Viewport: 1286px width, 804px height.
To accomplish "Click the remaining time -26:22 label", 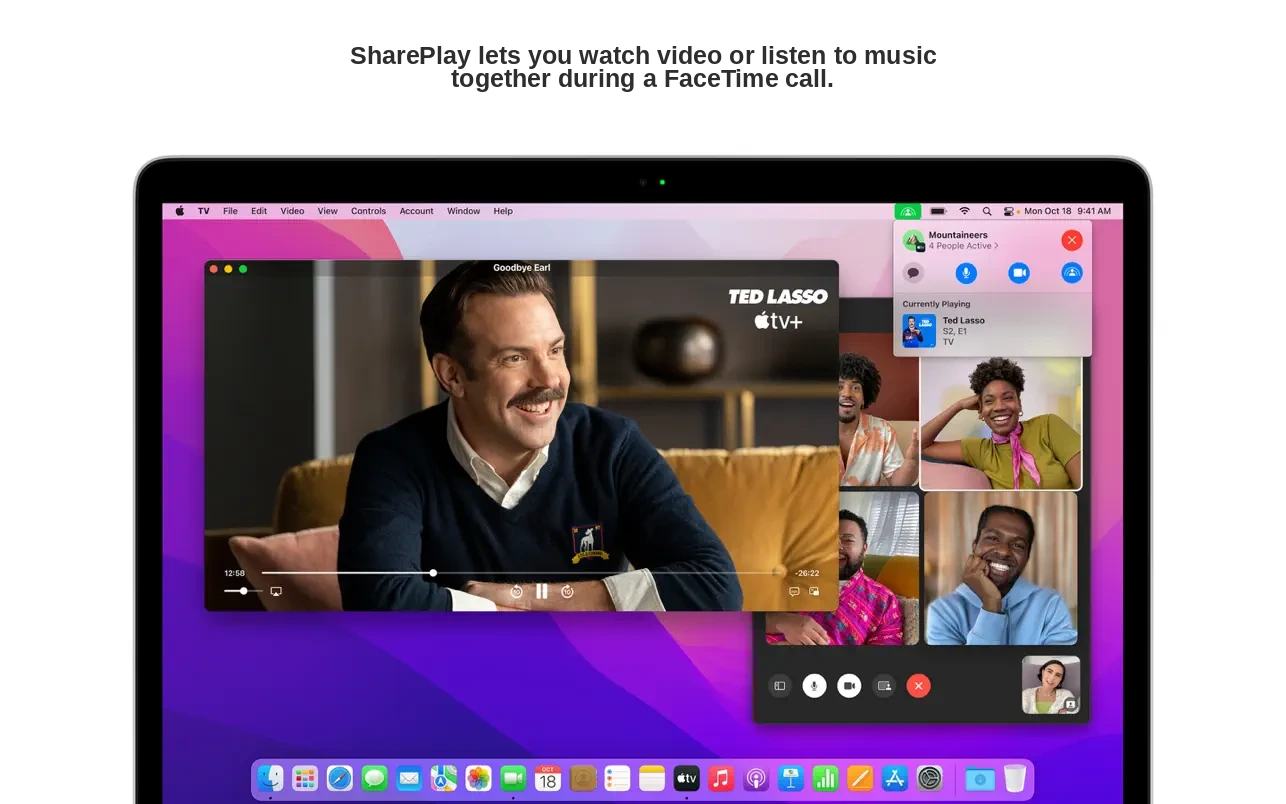I will [807, 573].
